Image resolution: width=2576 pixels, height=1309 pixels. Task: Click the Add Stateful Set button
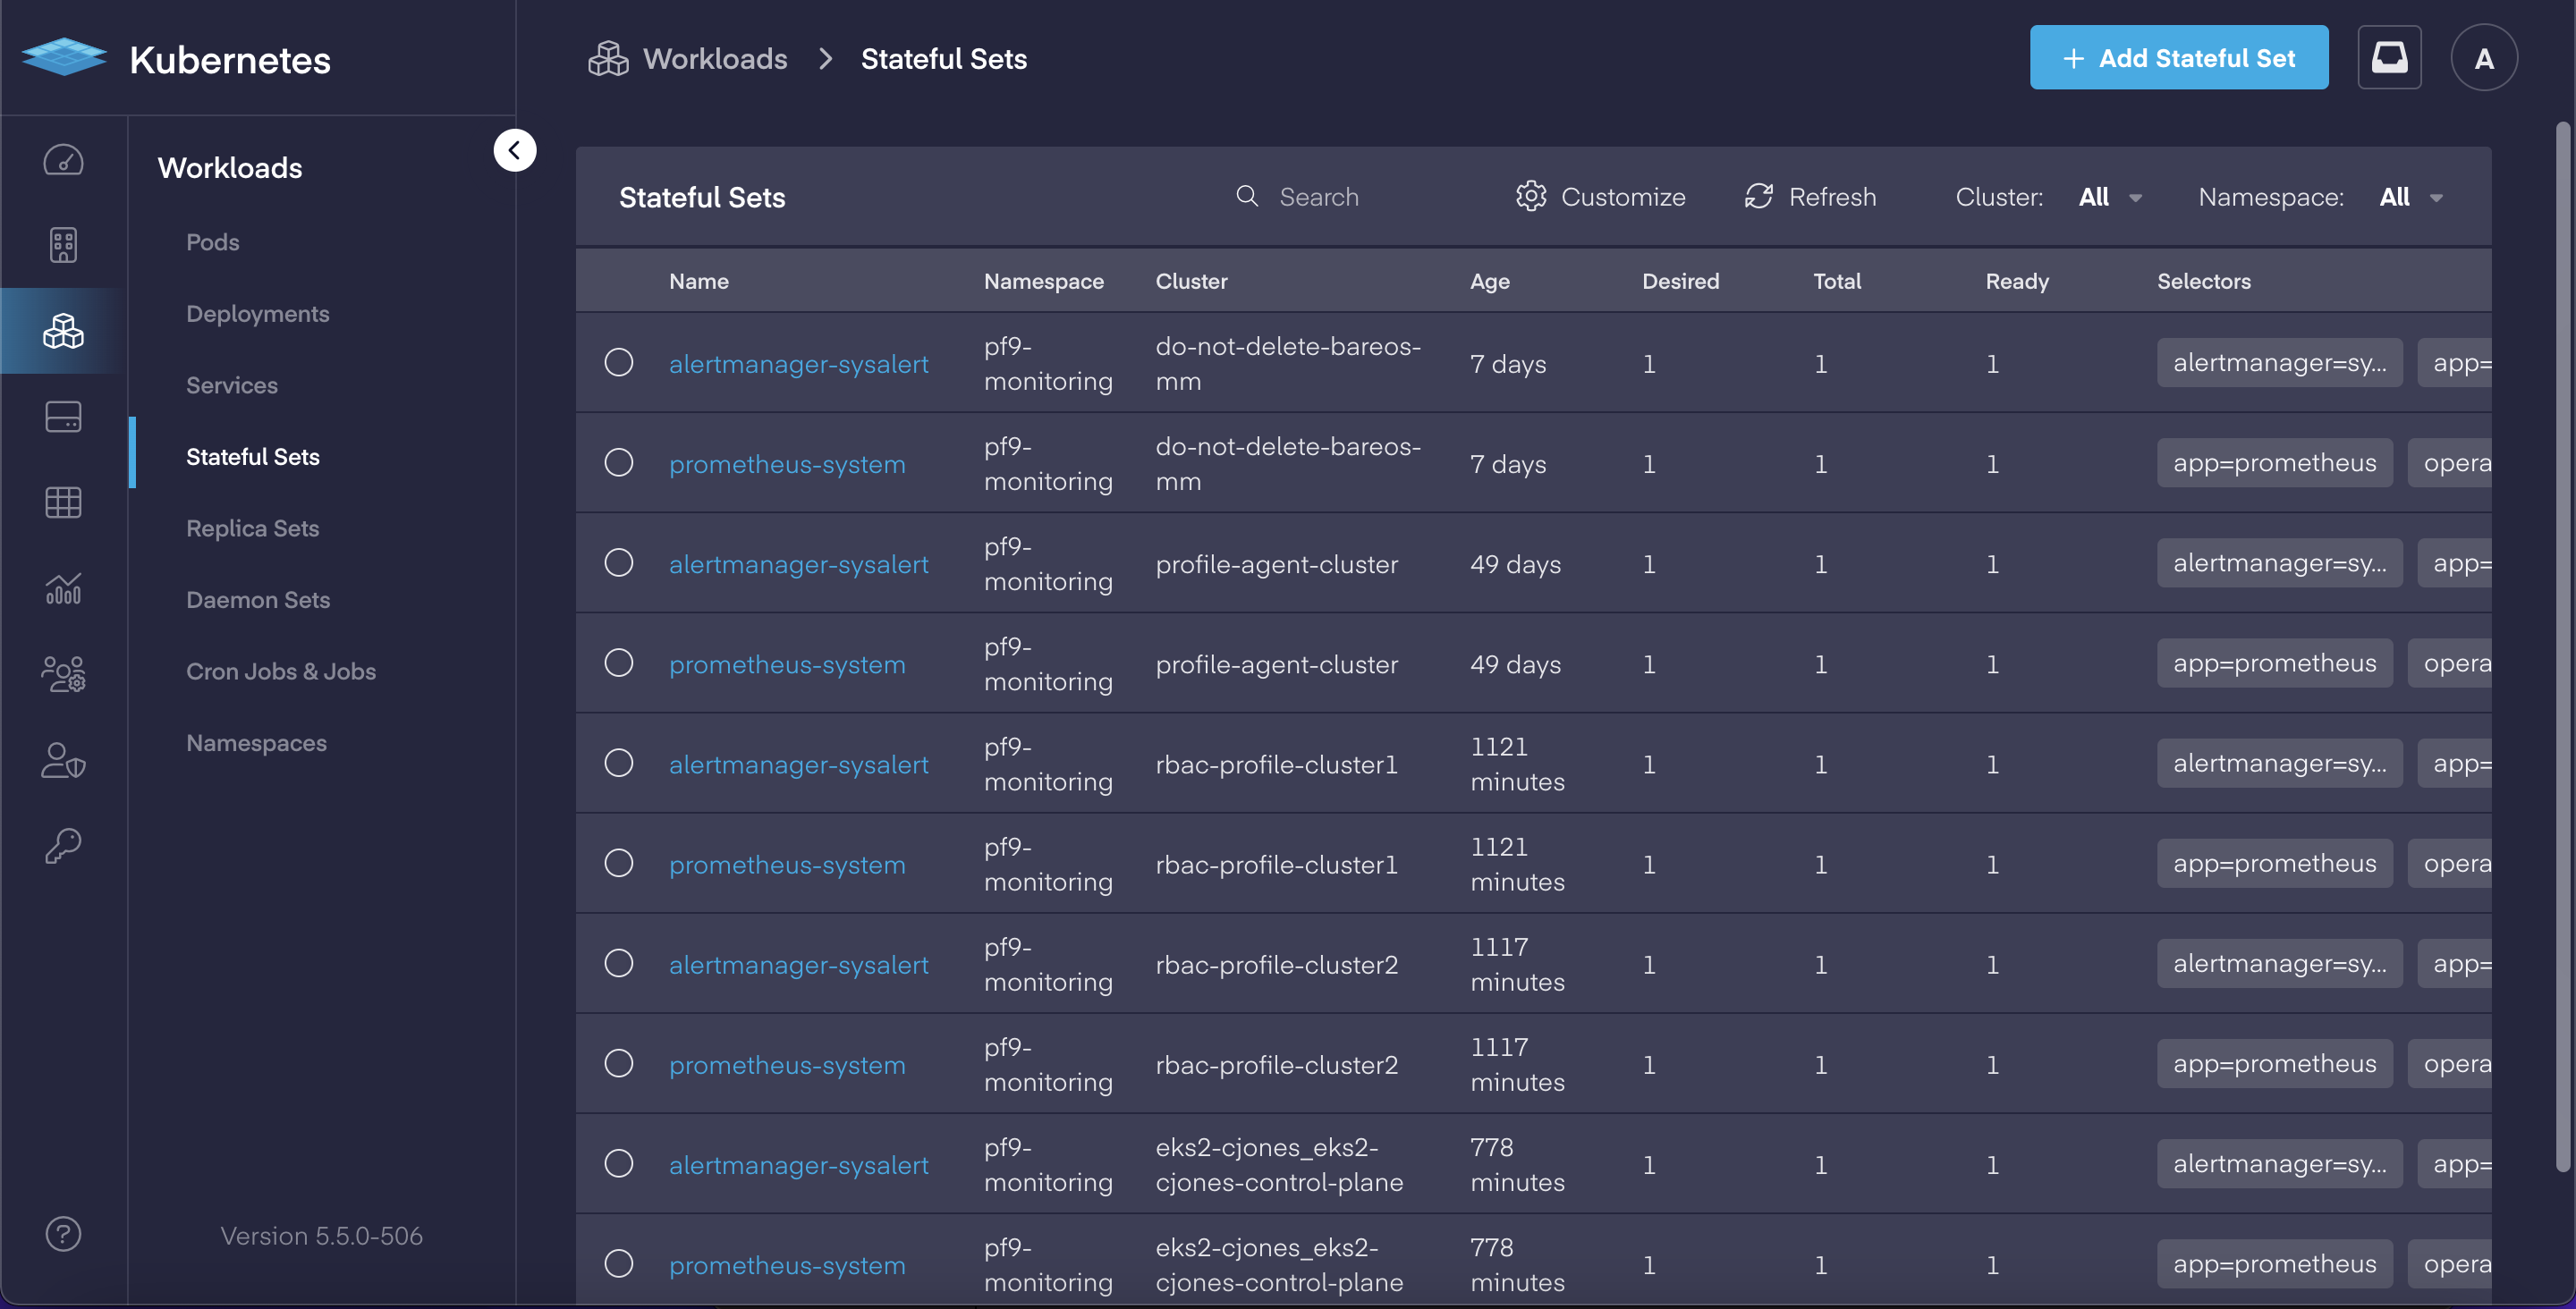click(2179, 58)
